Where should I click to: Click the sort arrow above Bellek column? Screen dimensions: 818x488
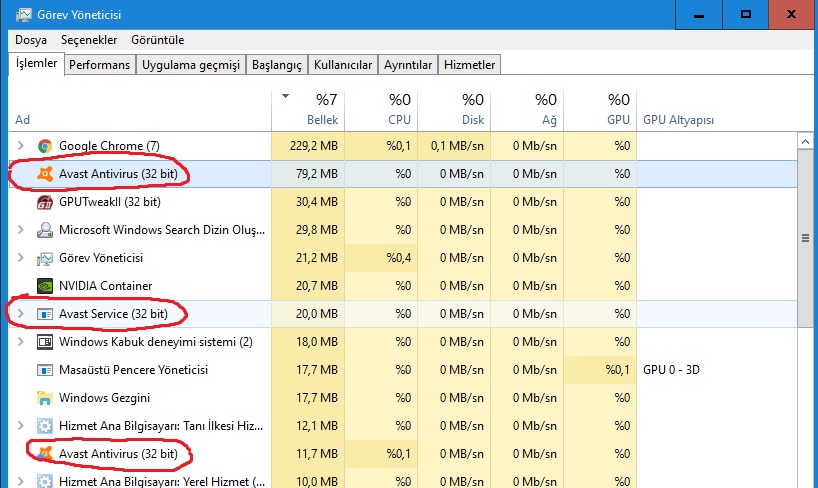285,96
